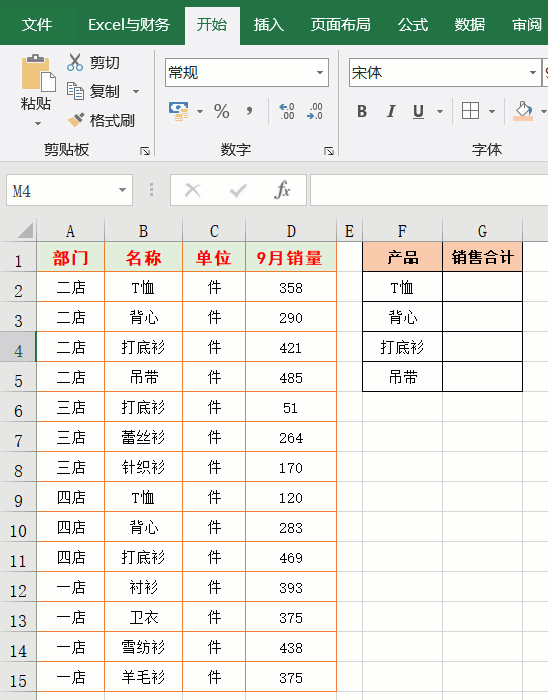Switch to the 开始 (Home) tab
This screenshot has height=700, width=548.
212,25
